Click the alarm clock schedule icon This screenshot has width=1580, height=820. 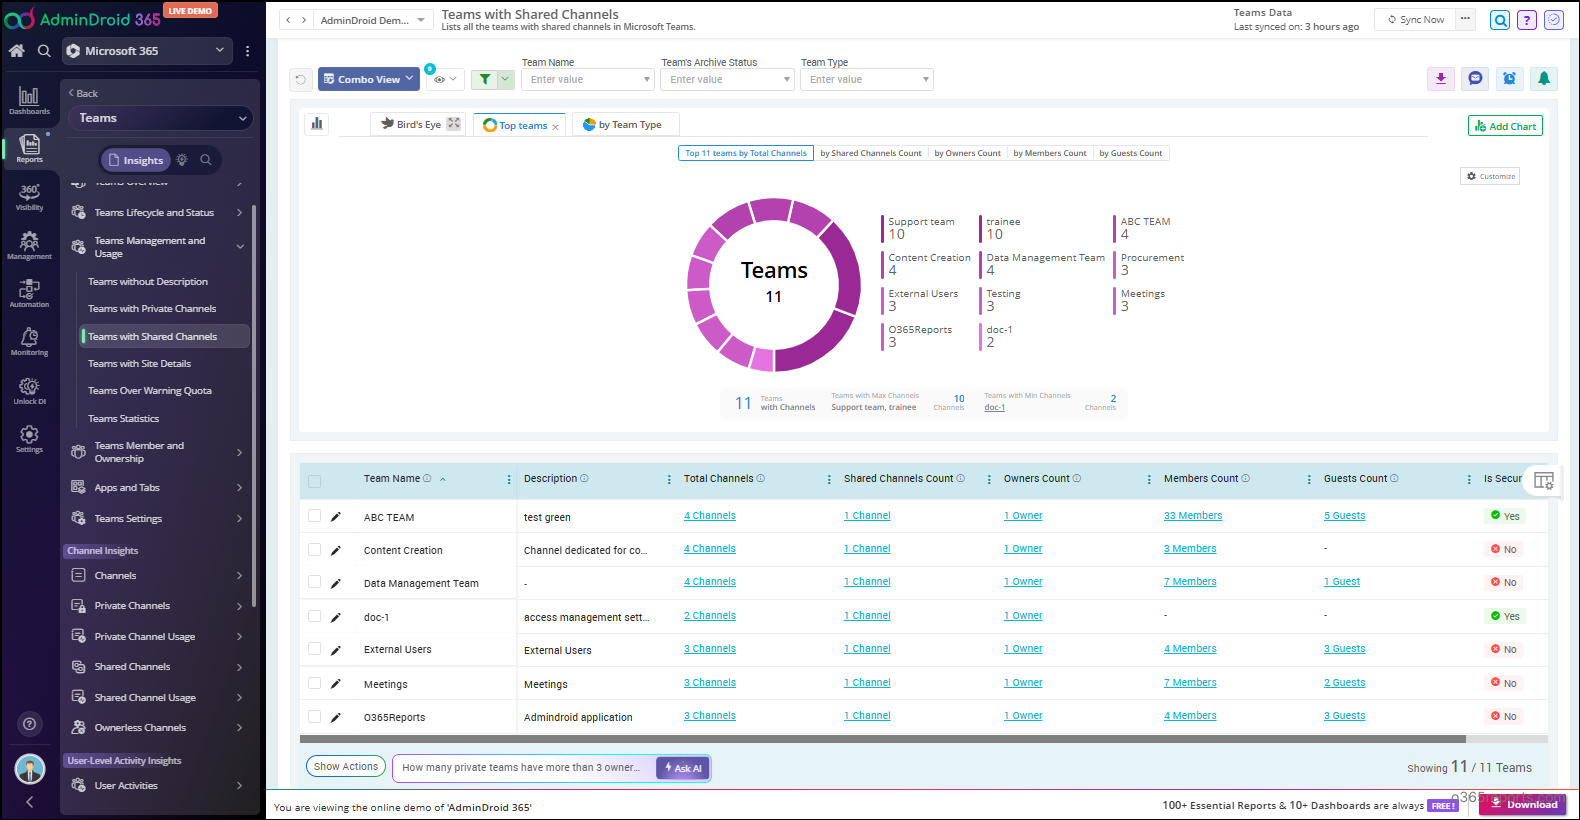(1509, 79)
